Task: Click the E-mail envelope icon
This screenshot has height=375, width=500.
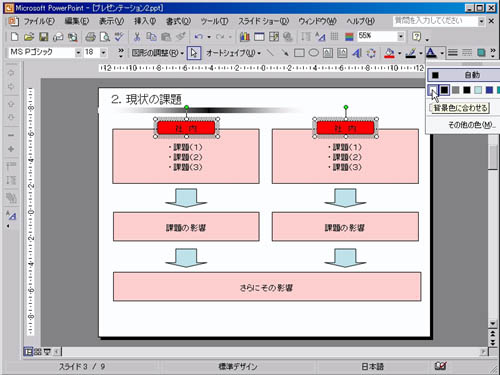Action: 58,37
